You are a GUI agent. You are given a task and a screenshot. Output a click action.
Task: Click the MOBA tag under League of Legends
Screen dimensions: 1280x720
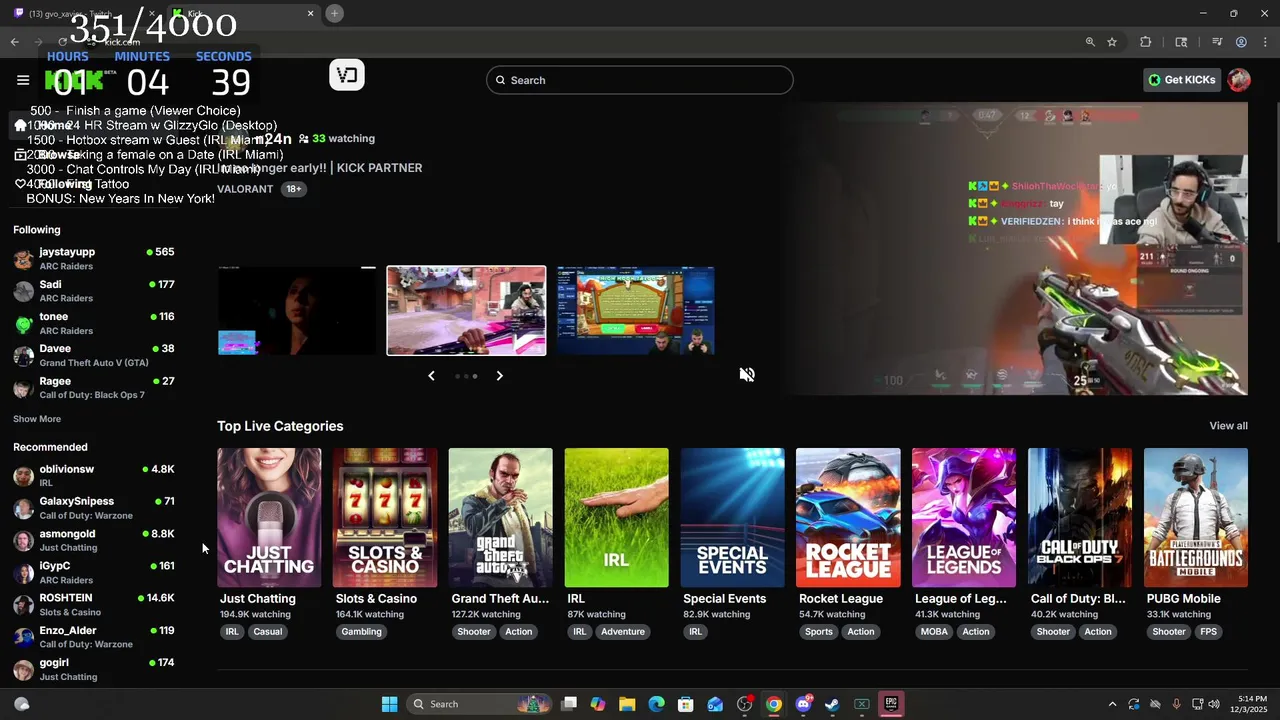coord(934,632)
